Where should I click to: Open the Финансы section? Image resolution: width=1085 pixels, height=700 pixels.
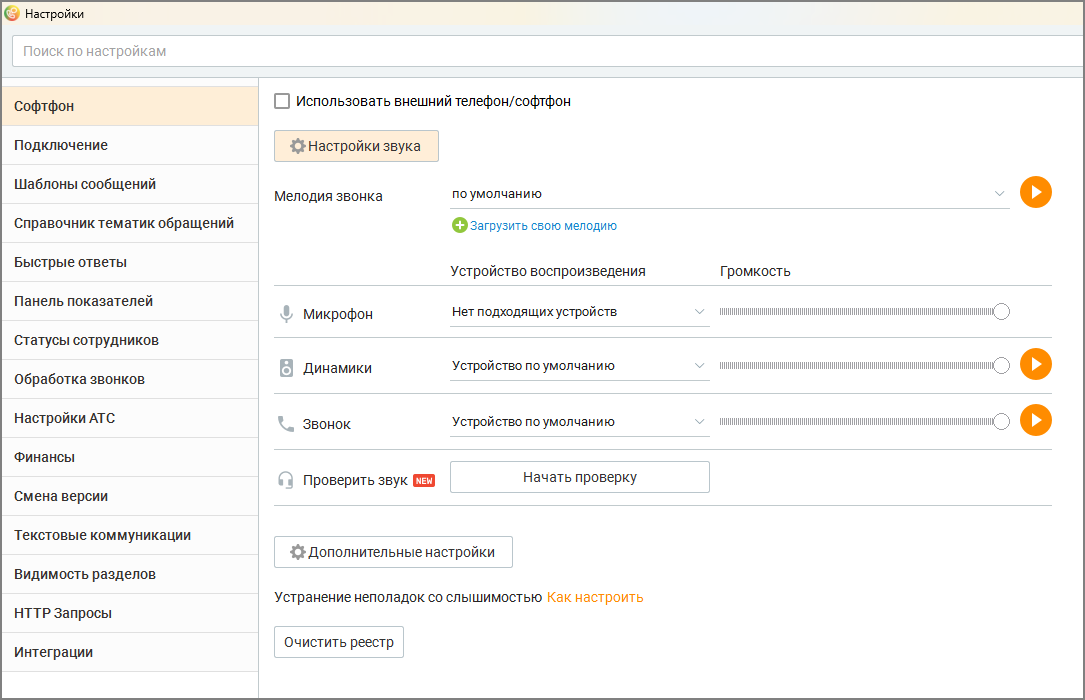[130, 457]
